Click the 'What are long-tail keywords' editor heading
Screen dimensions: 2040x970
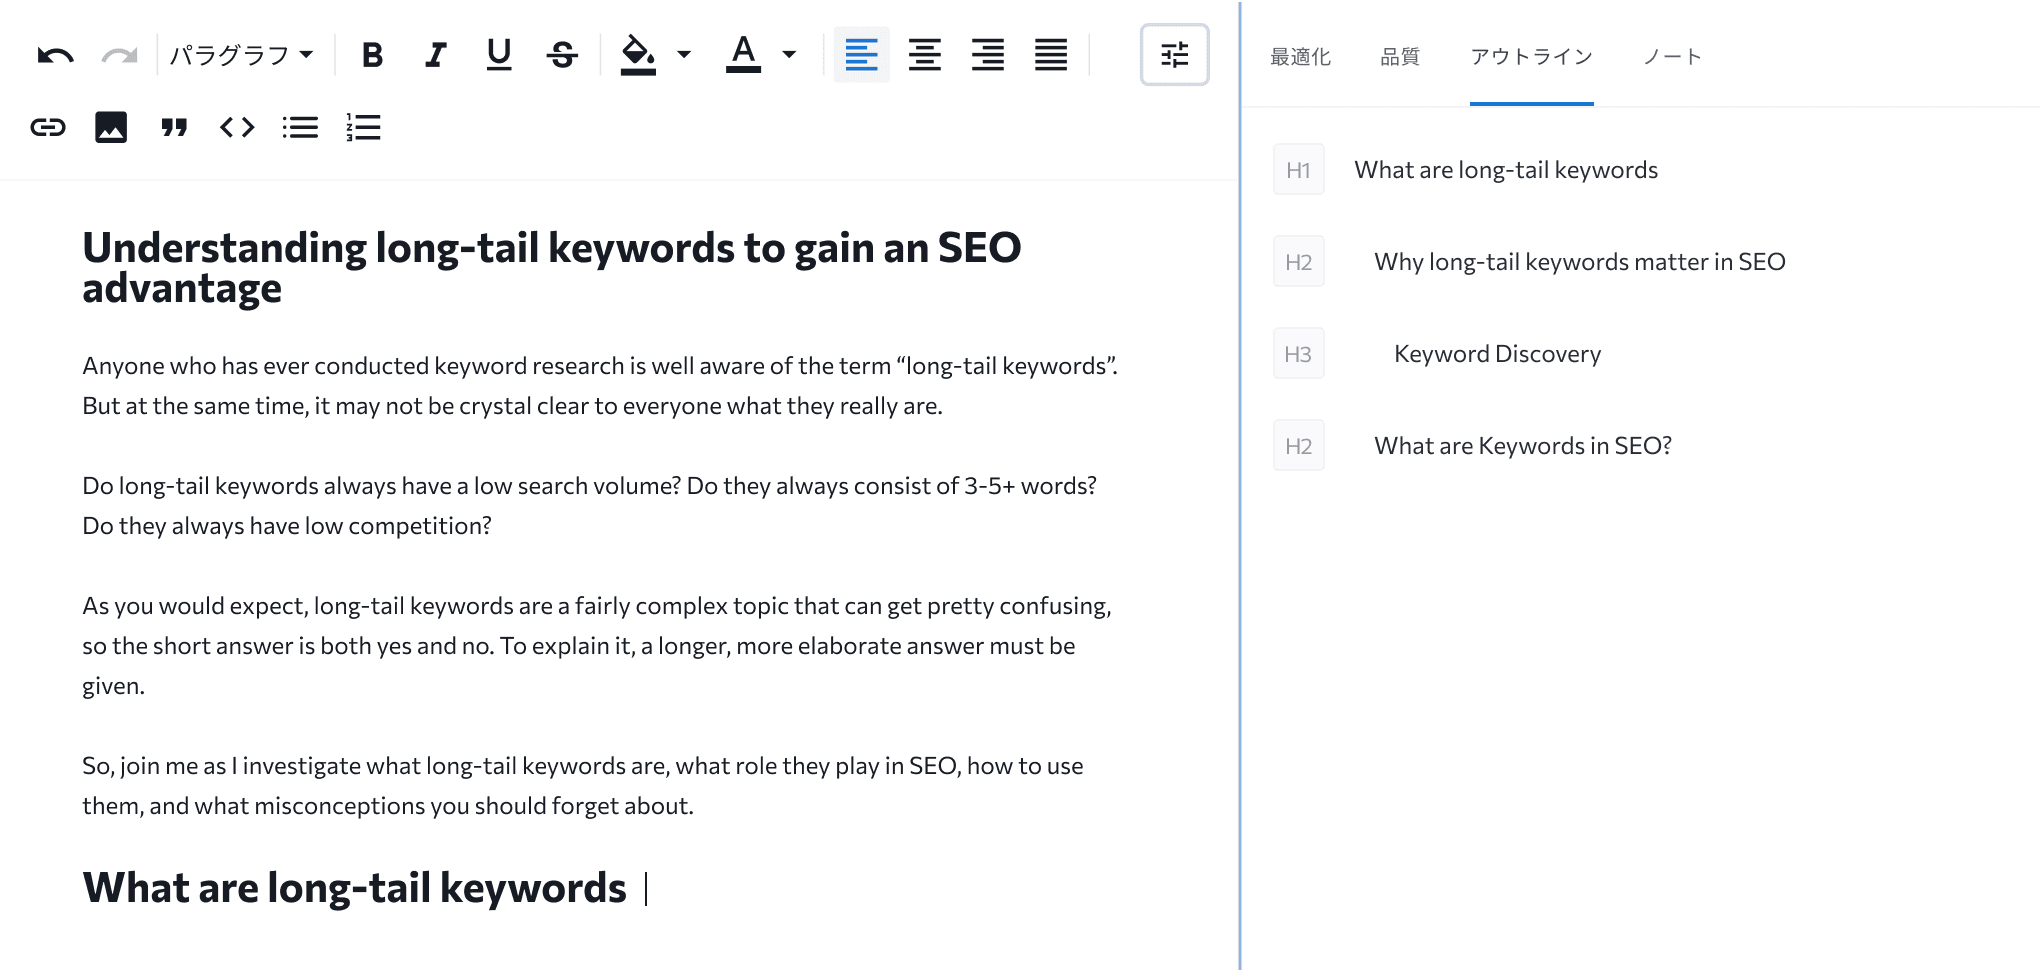354,888
